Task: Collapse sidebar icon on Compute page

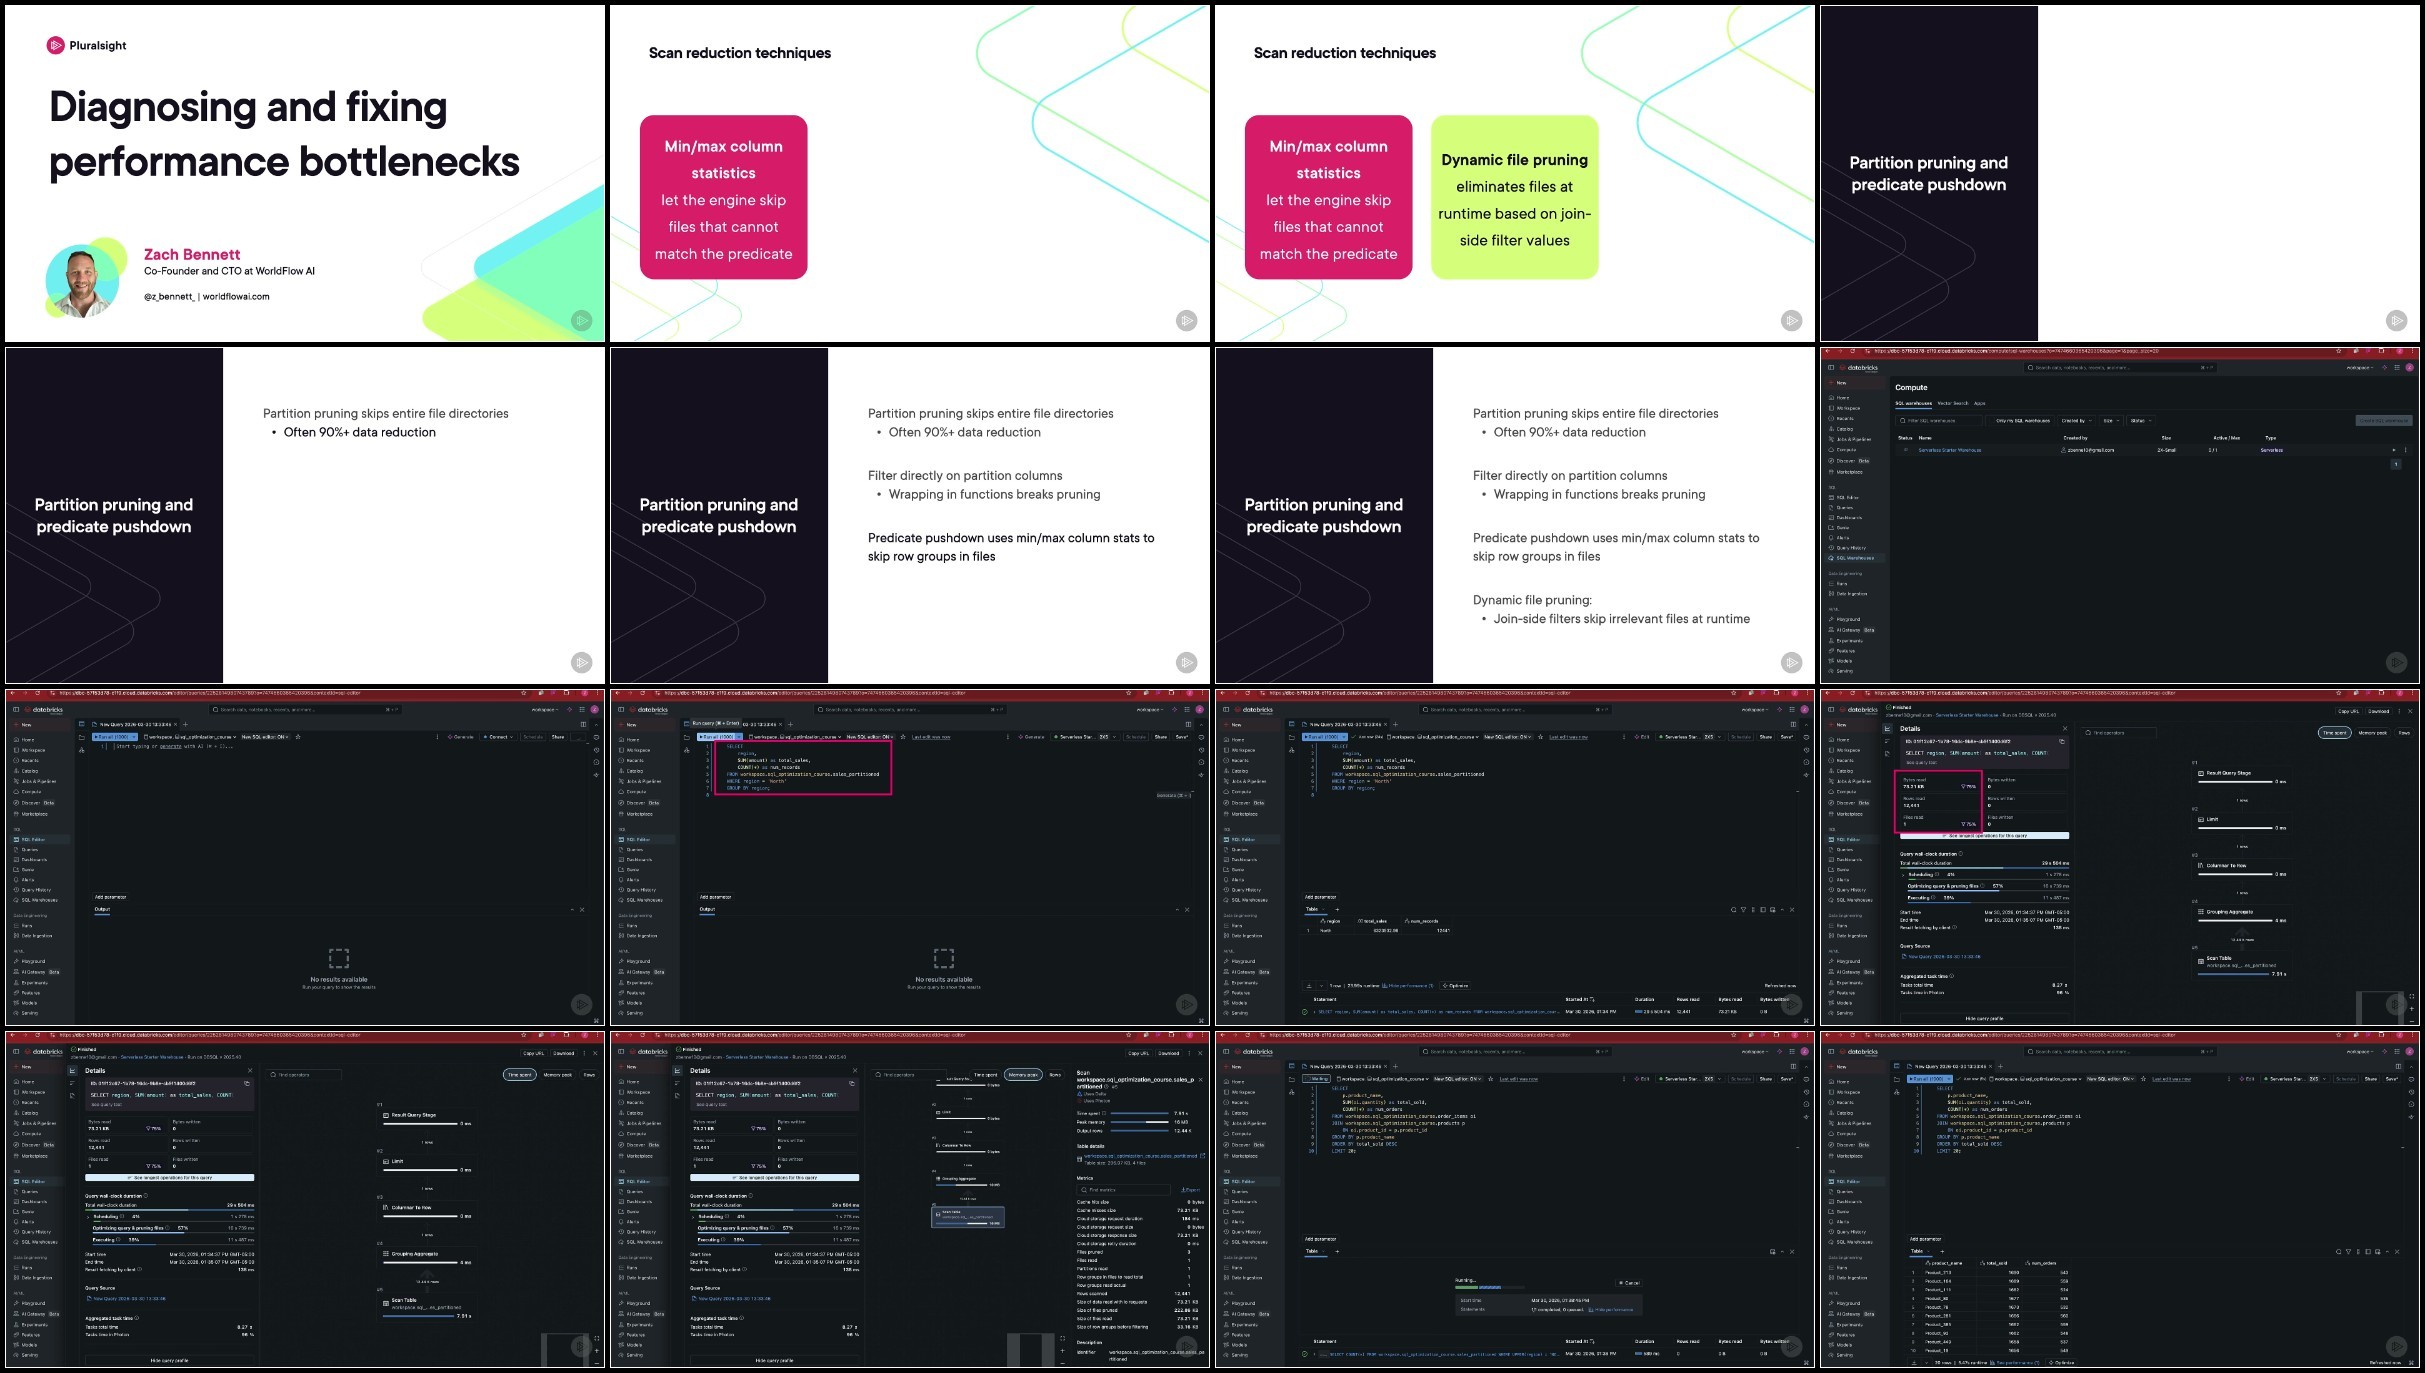Action: click(x=1831, y=367)
